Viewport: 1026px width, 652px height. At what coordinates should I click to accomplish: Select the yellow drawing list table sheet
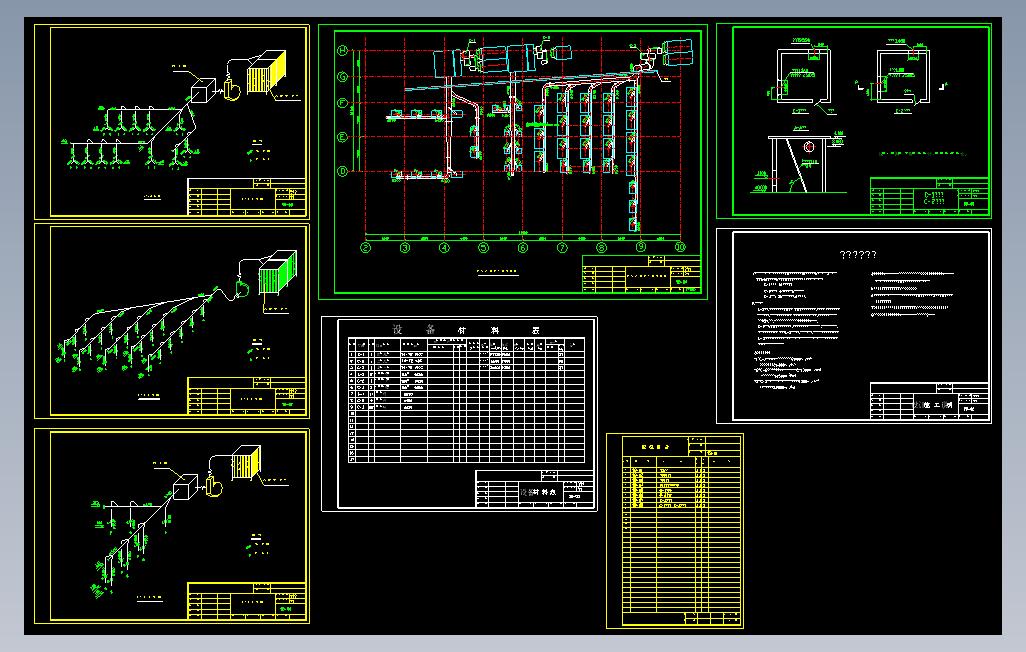(675, 531)
